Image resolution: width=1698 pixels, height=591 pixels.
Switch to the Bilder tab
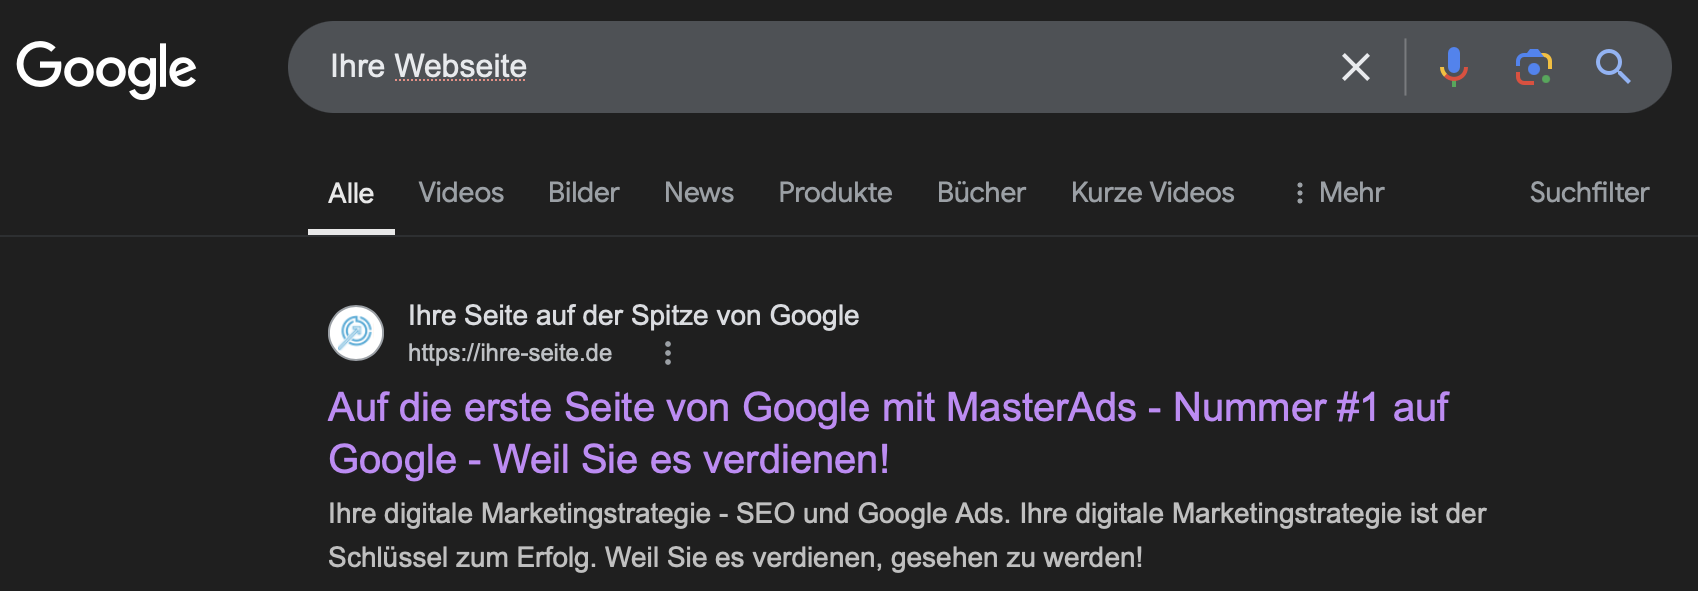[584, 192]
